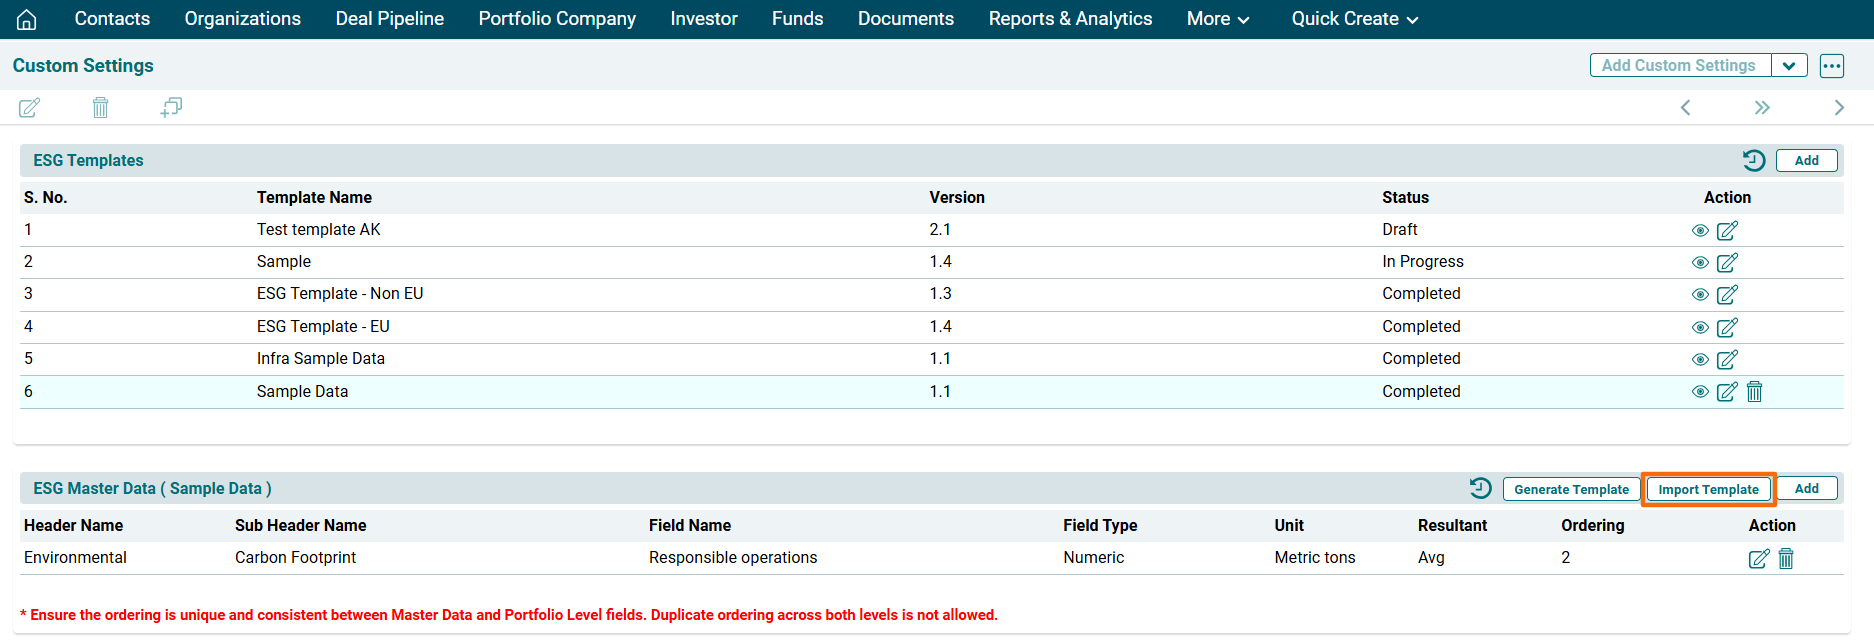Click the Generate Template button
The width and height of the screenshot is (1874, 640).
(x=1571, y=489)
